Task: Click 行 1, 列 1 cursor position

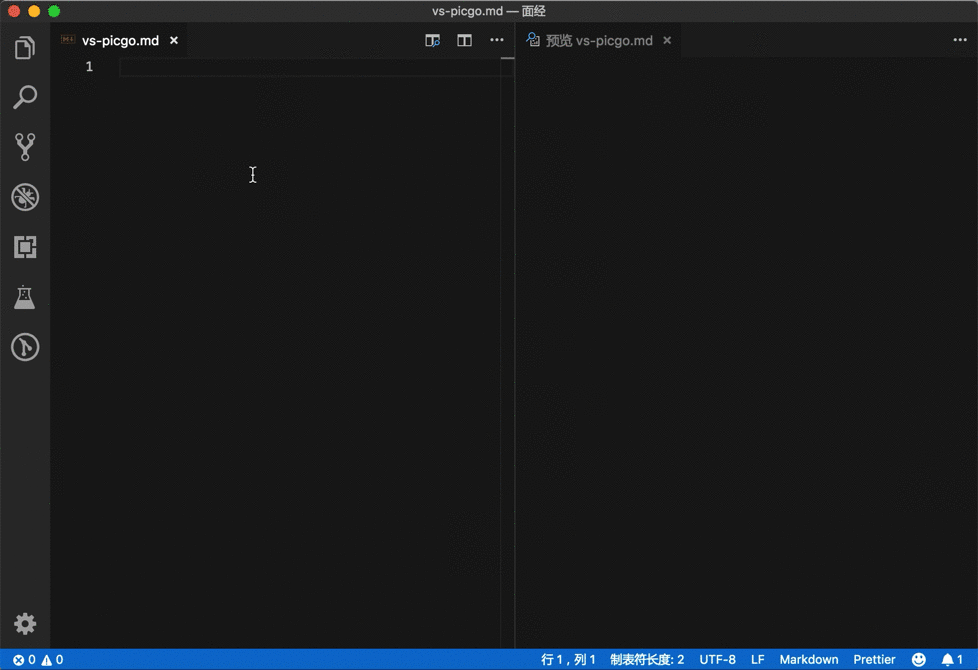Action: 568,659
